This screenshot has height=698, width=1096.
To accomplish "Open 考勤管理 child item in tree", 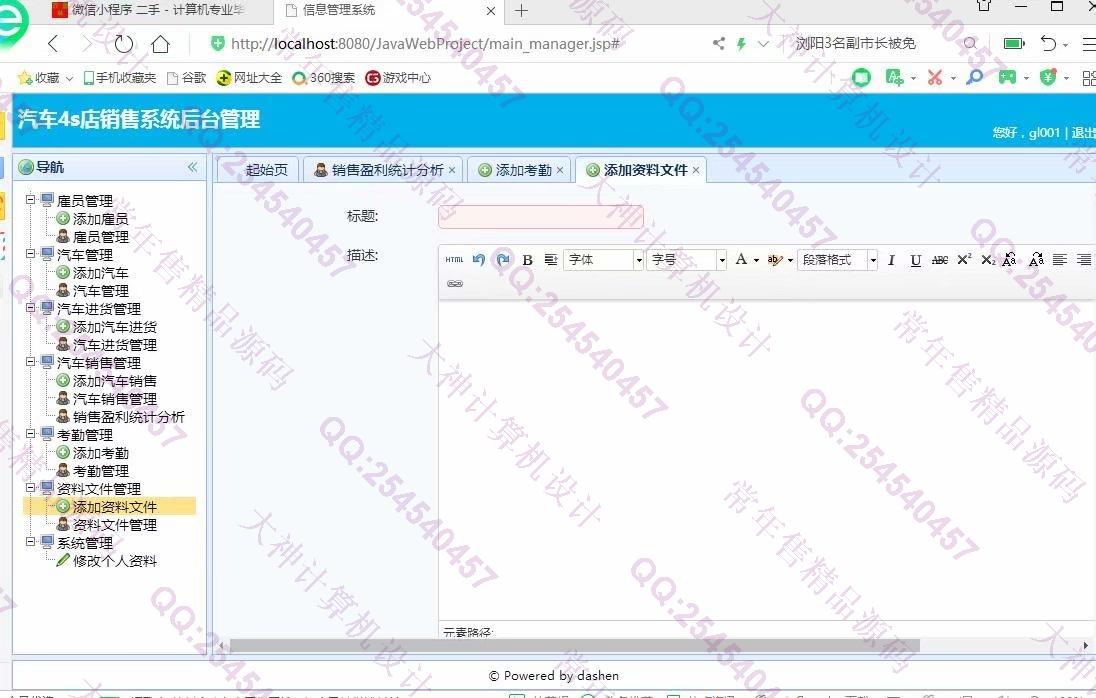I will (101, 471).
